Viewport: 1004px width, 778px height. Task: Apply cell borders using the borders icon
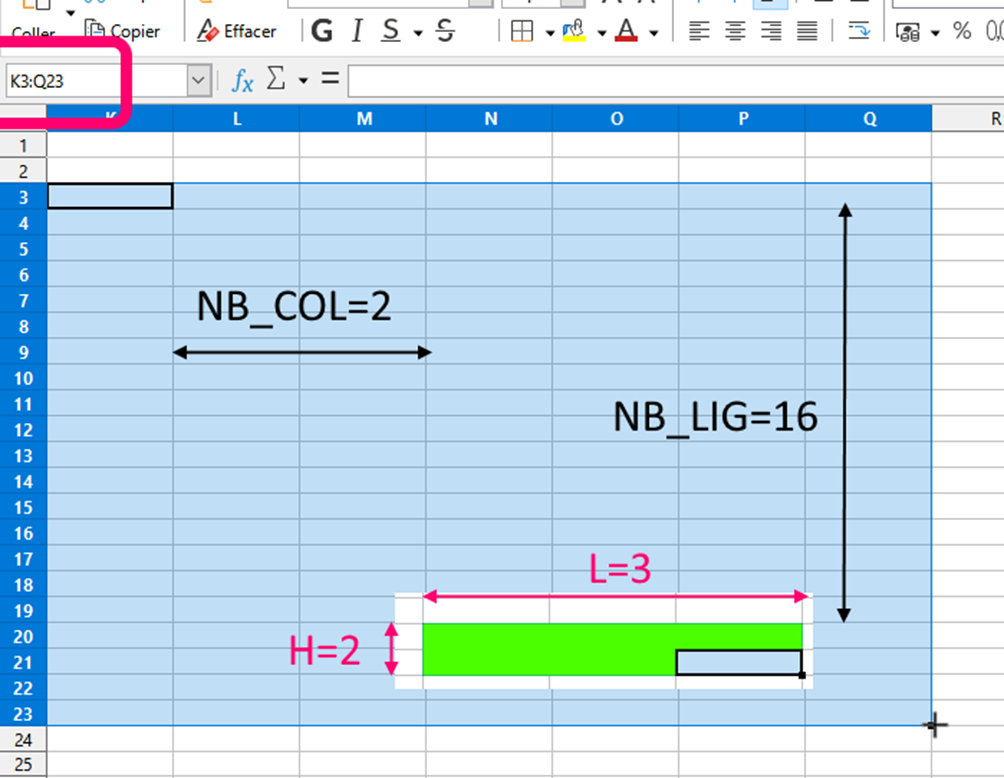(524, 31)
